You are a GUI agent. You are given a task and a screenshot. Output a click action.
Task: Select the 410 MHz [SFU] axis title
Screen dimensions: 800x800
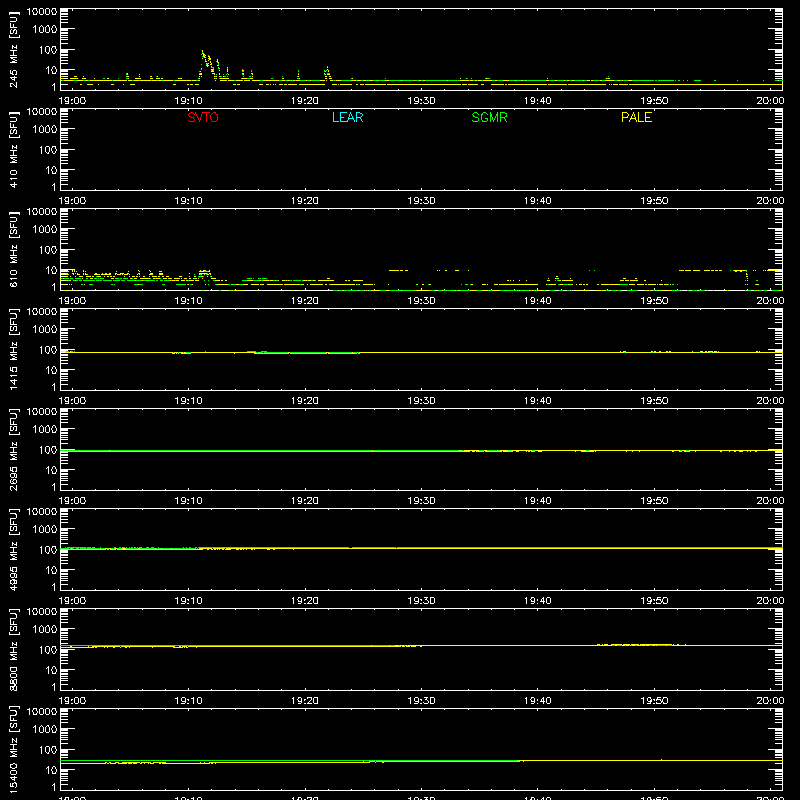pyautogui.click(x=13, y=149)
